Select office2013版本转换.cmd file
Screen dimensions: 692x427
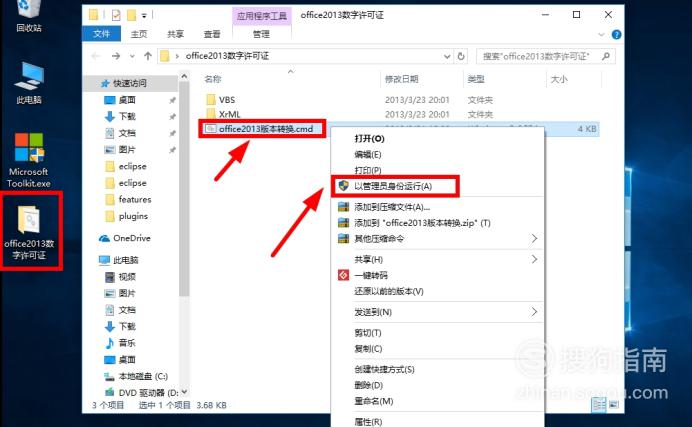[x=266, y=129]
